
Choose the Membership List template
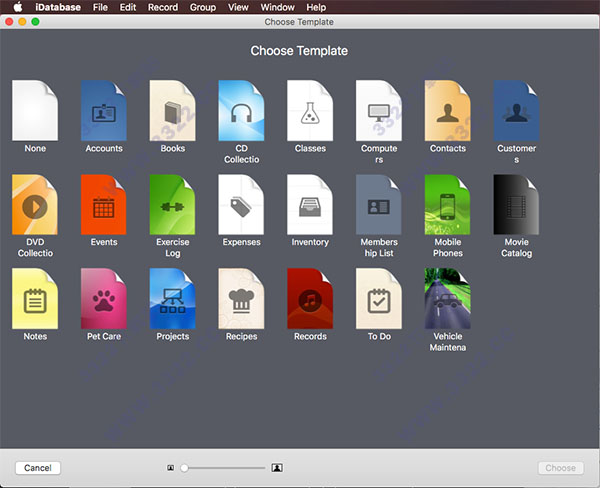(379, 204)
